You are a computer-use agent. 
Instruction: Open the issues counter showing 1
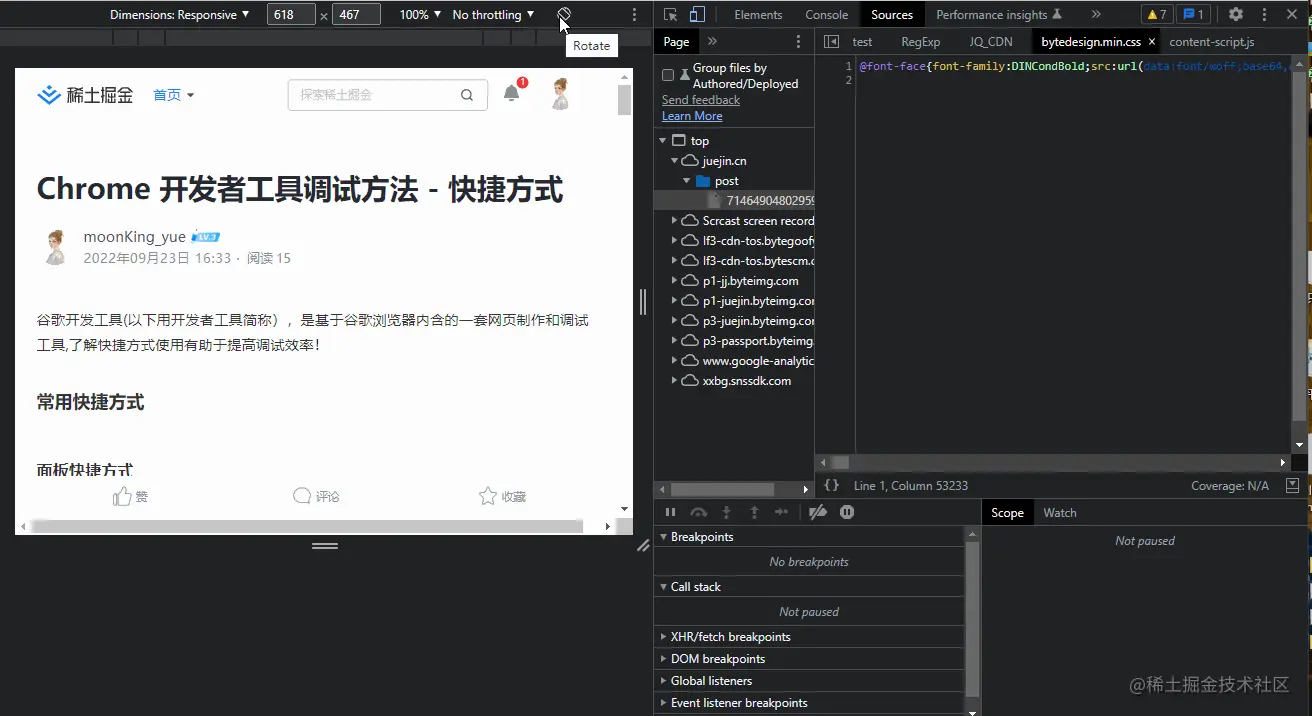point(1192,15)
